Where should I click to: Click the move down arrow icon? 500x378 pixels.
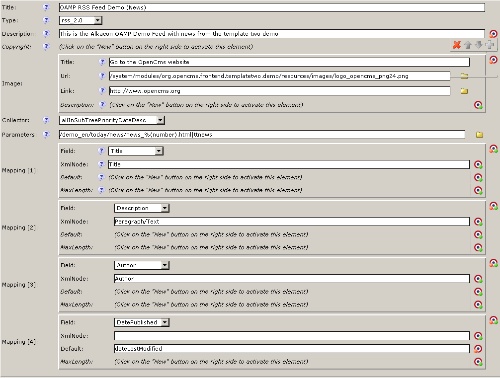click(x=479, y=45)
